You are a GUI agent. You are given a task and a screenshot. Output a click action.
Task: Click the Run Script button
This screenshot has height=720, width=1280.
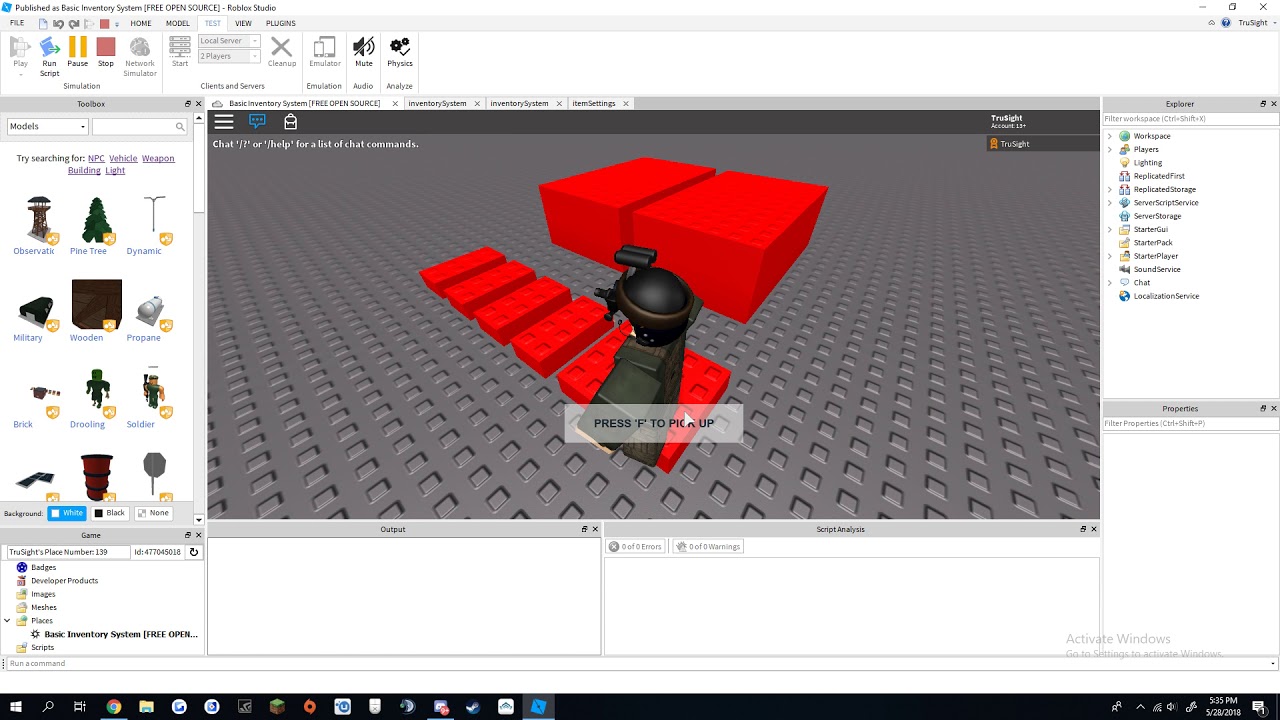49,56
